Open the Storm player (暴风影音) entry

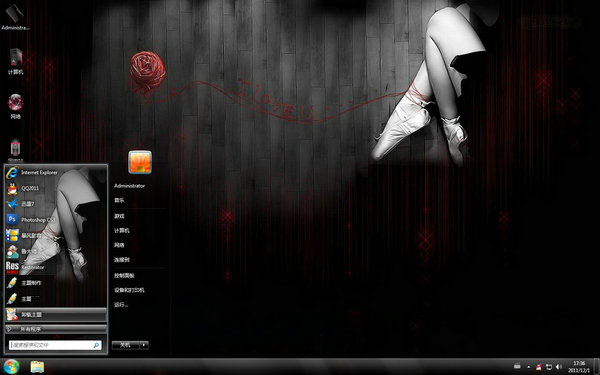pyautogui.click(x=55, y=235)
